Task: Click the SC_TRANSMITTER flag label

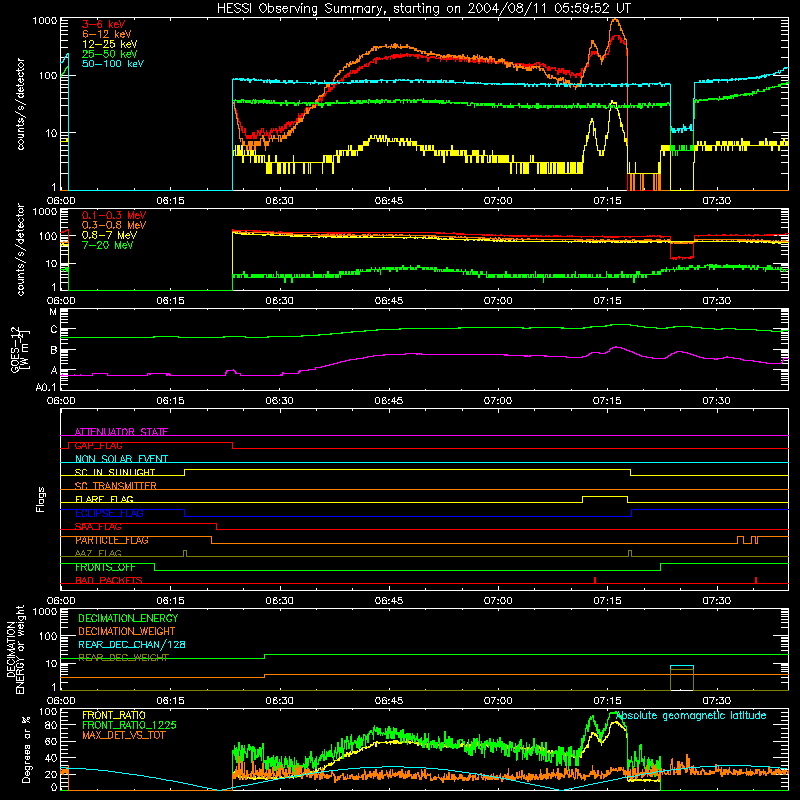Action: point(115,486)
